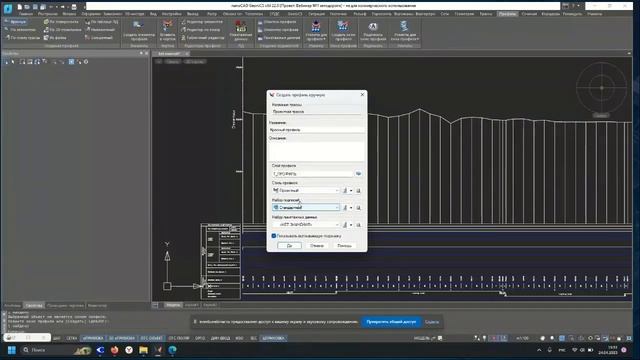Confirm dialog with the Да button
Screen dimensions: 640x360
pyautogui.click(x=289, y=246)
